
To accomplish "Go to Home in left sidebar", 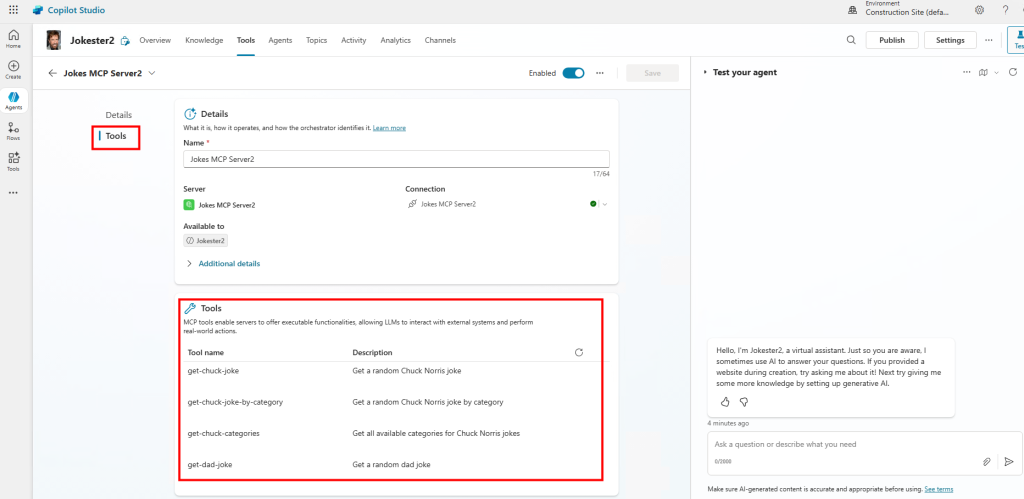I will (x=13, y=39).
